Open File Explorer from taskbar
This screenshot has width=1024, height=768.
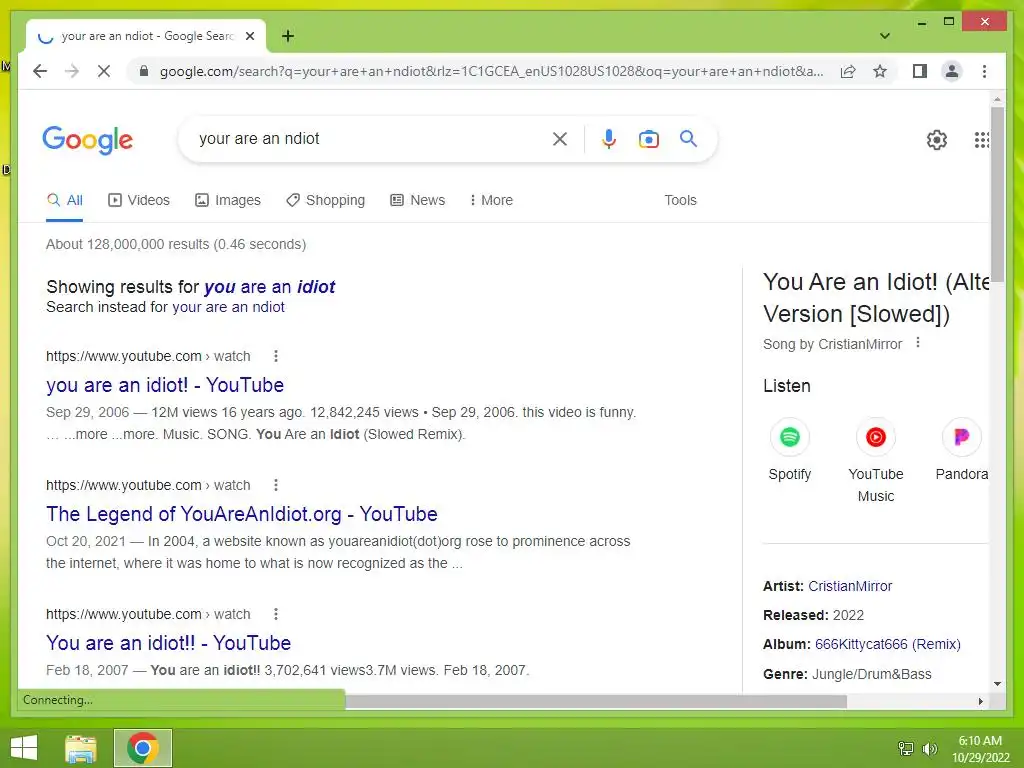click(x=80, y=748)
